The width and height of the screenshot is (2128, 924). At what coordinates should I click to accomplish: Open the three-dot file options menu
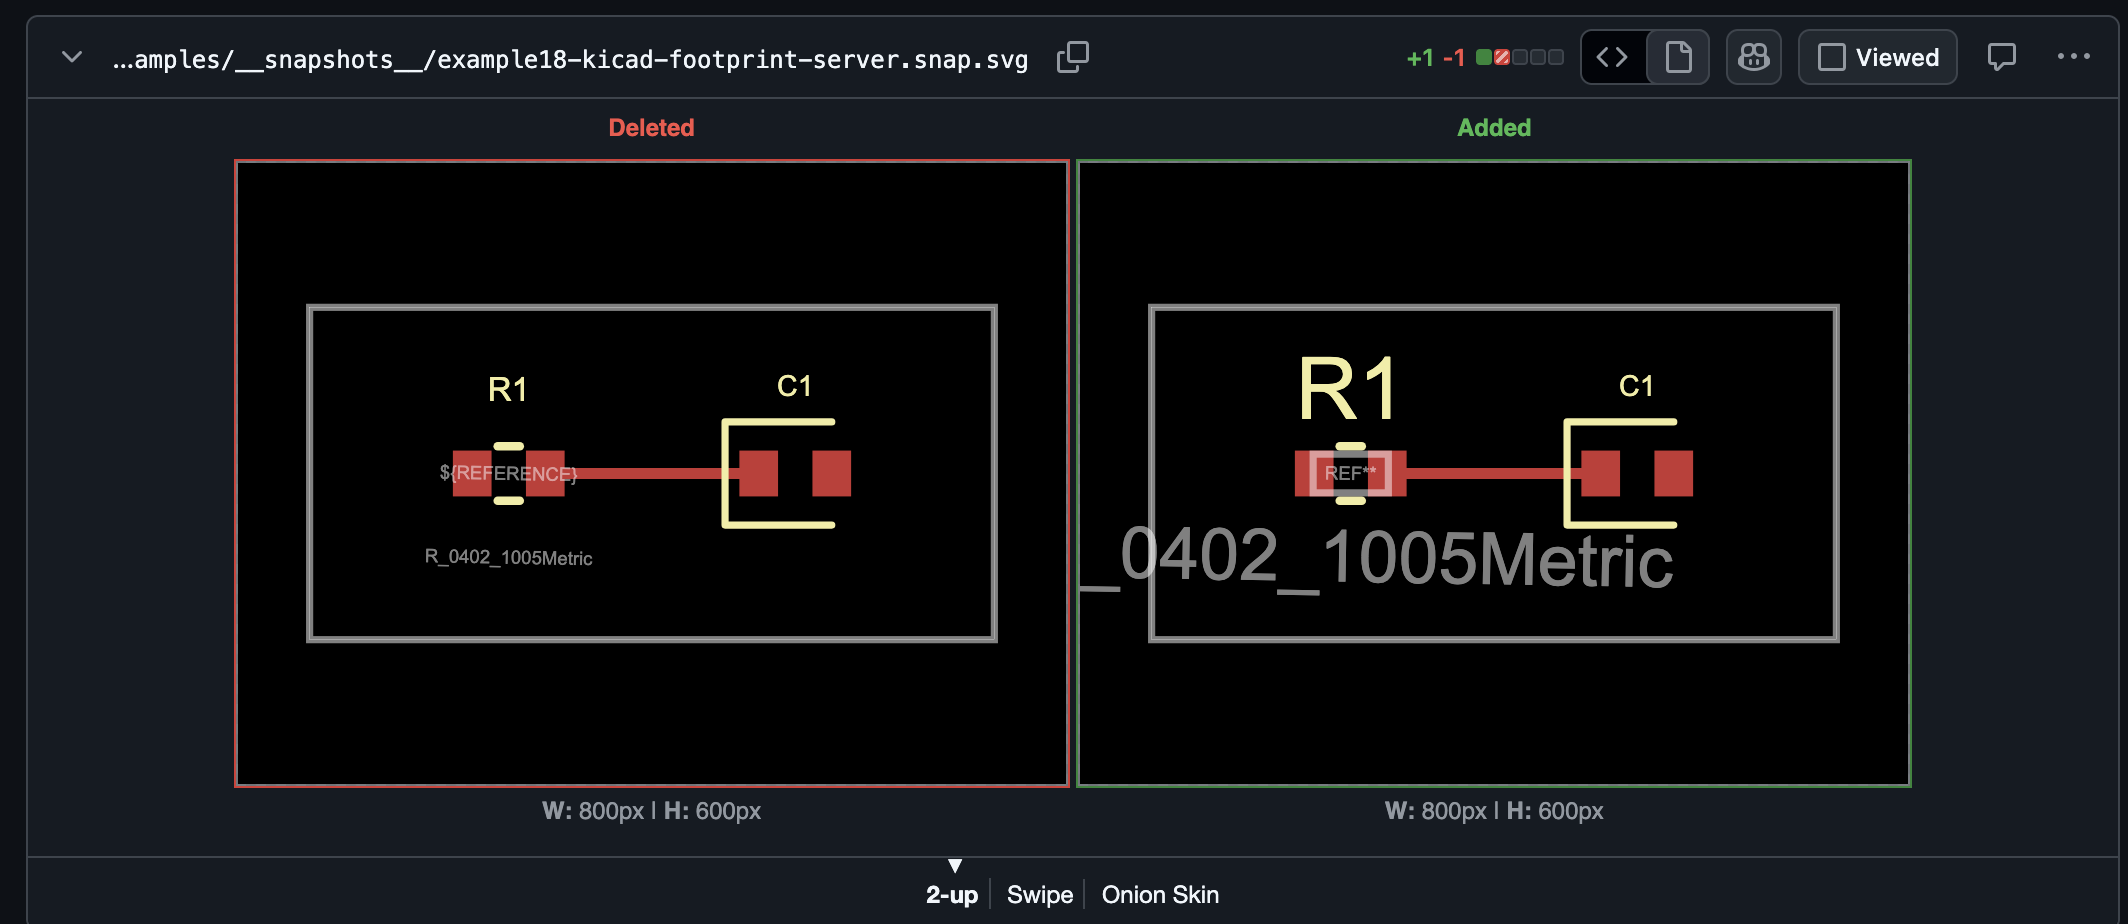coord(2073,57)
